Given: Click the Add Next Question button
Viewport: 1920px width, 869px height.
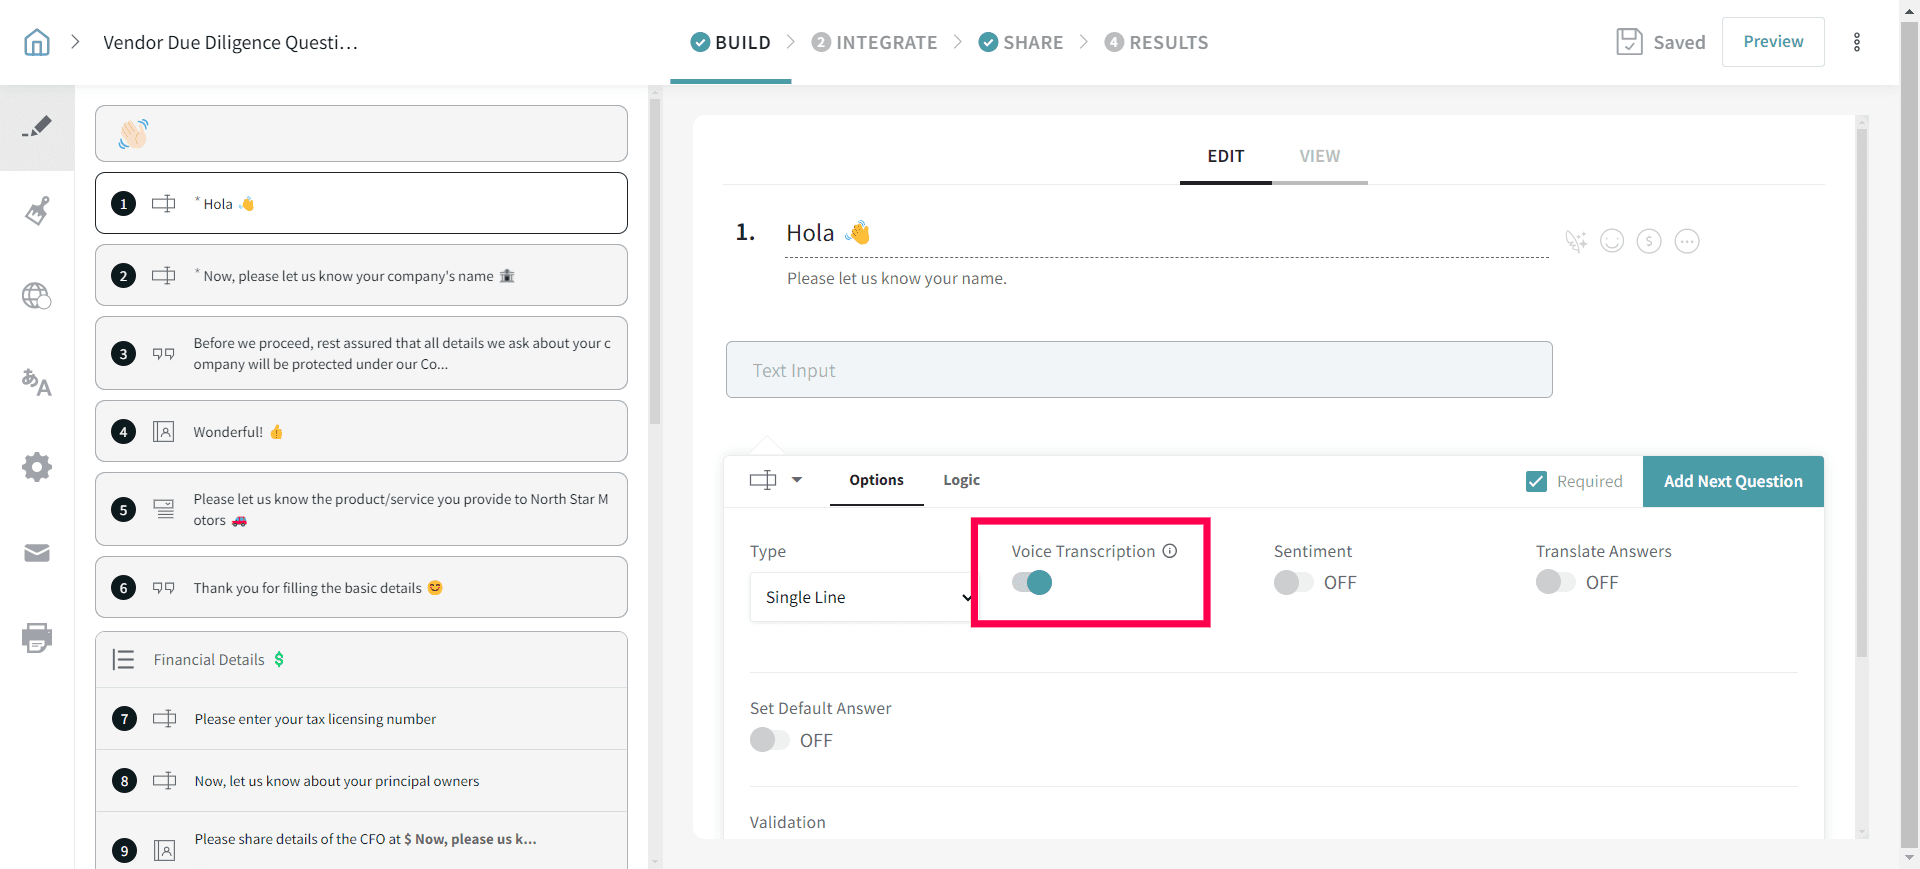Looking at the screenshot, I should (1733, 482).
